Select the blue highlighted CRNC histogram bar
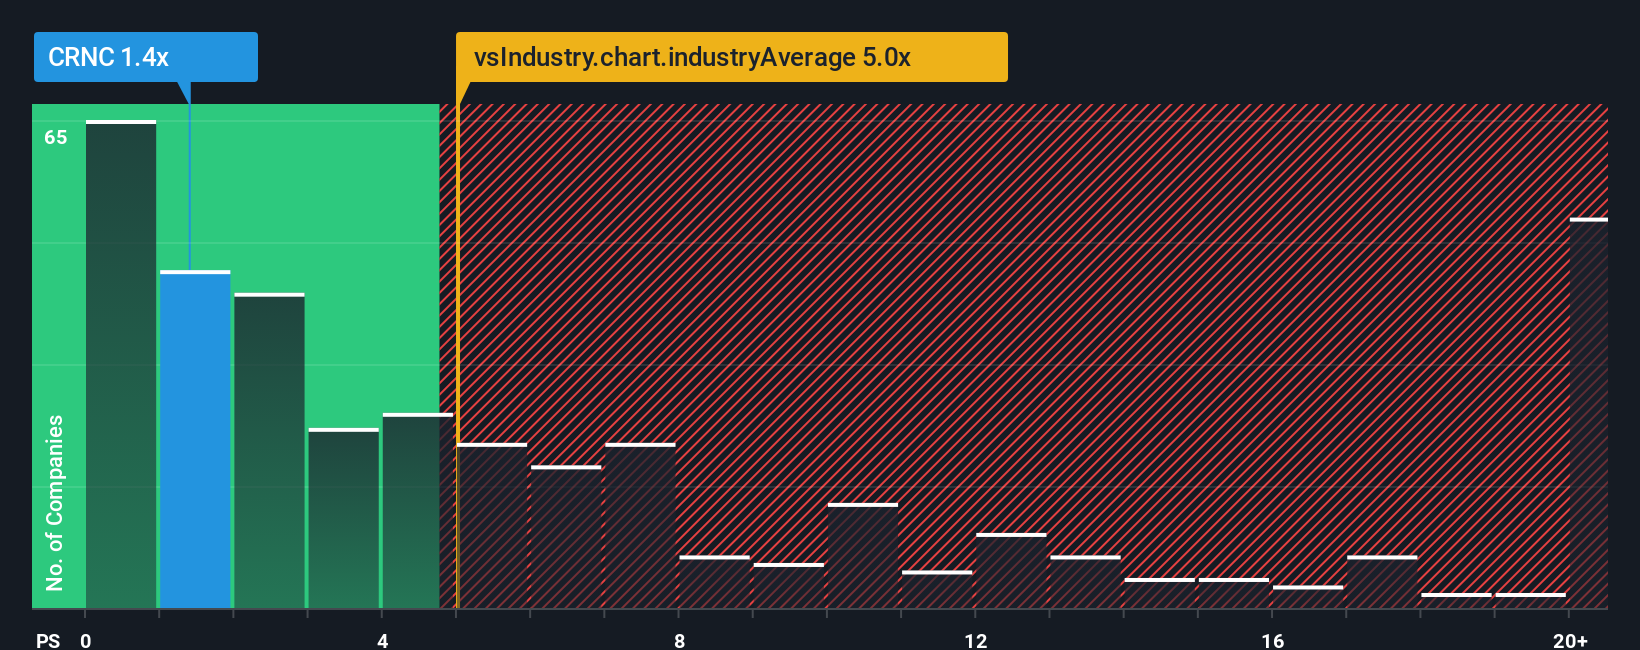The height and width of the screenshot is (650, 1640). coord(195,439)
